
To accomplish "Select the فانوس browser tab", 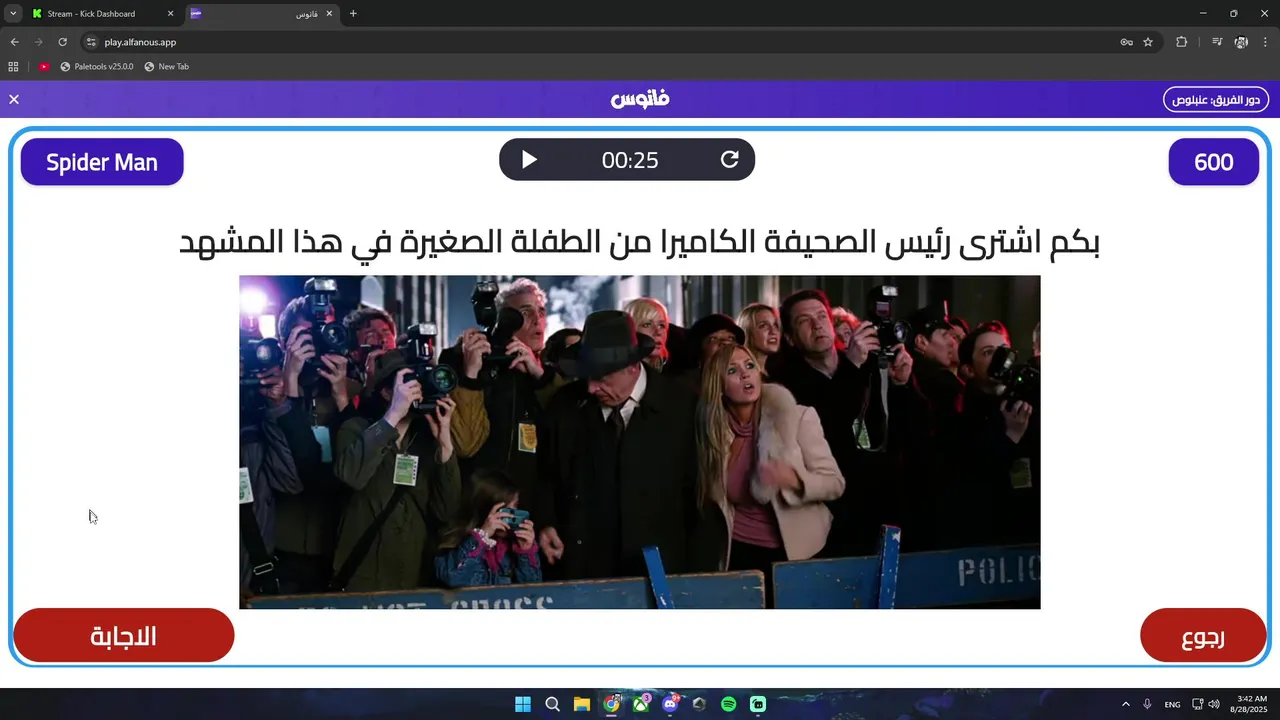I will (x=264, y=14).
